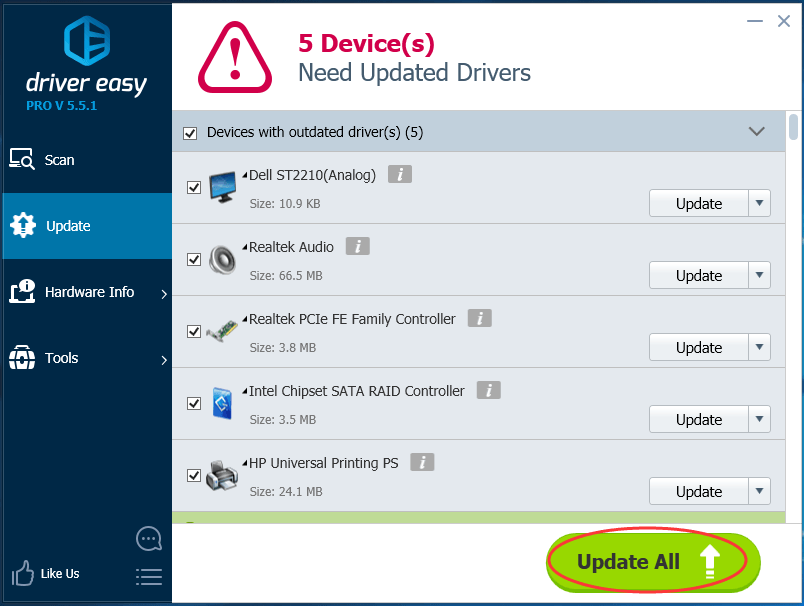
Task: Uncheck the HP Universal Printing PS checkbox
Action: point(194,475)
